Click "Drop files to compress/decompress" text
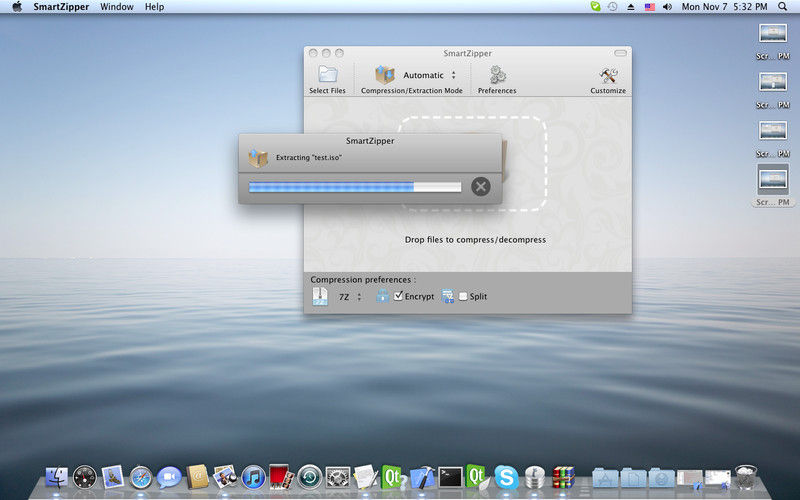This screenshot has height=500, width=800. point(475,239)
